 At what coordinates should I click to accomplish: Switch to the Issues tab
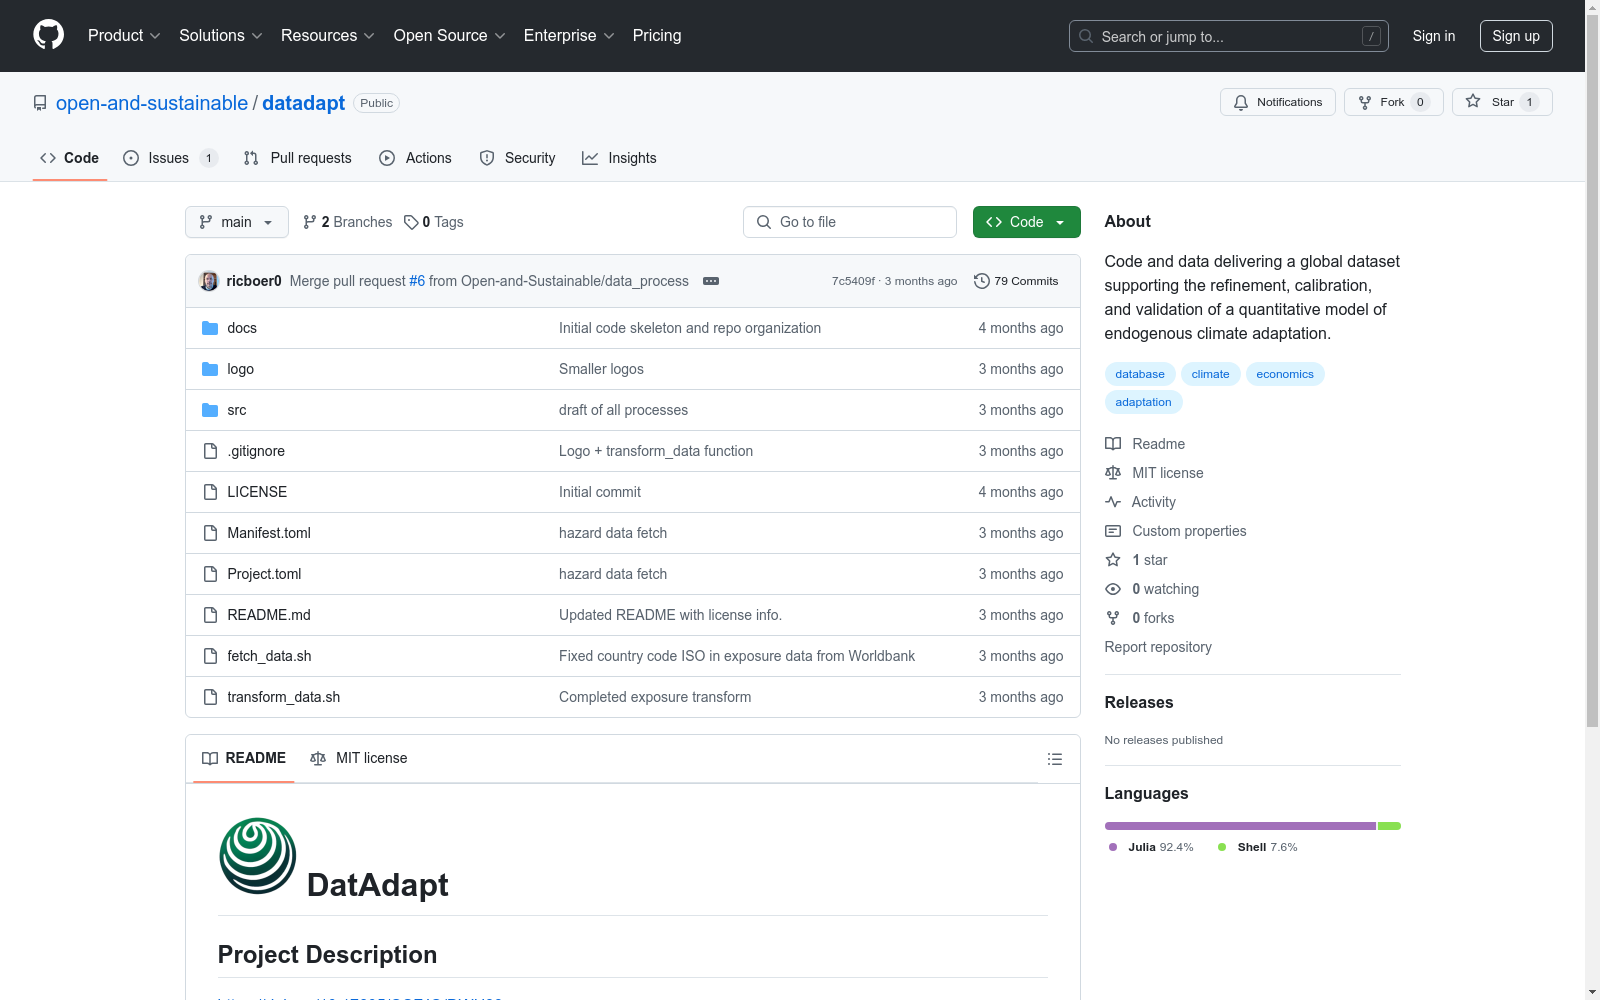tap(170, 158)
